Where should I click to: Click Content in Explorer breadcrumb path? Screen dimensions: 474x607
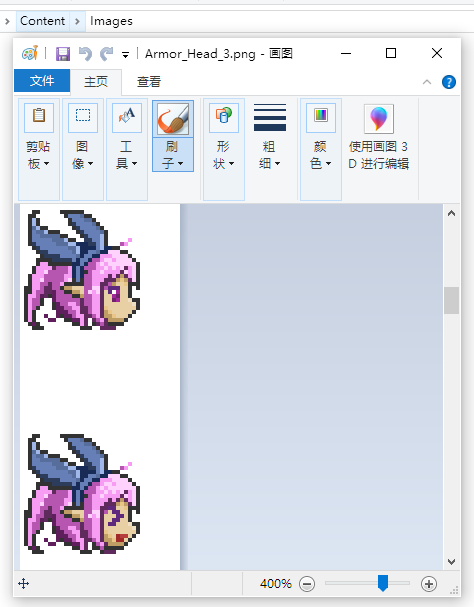(43, 21)
